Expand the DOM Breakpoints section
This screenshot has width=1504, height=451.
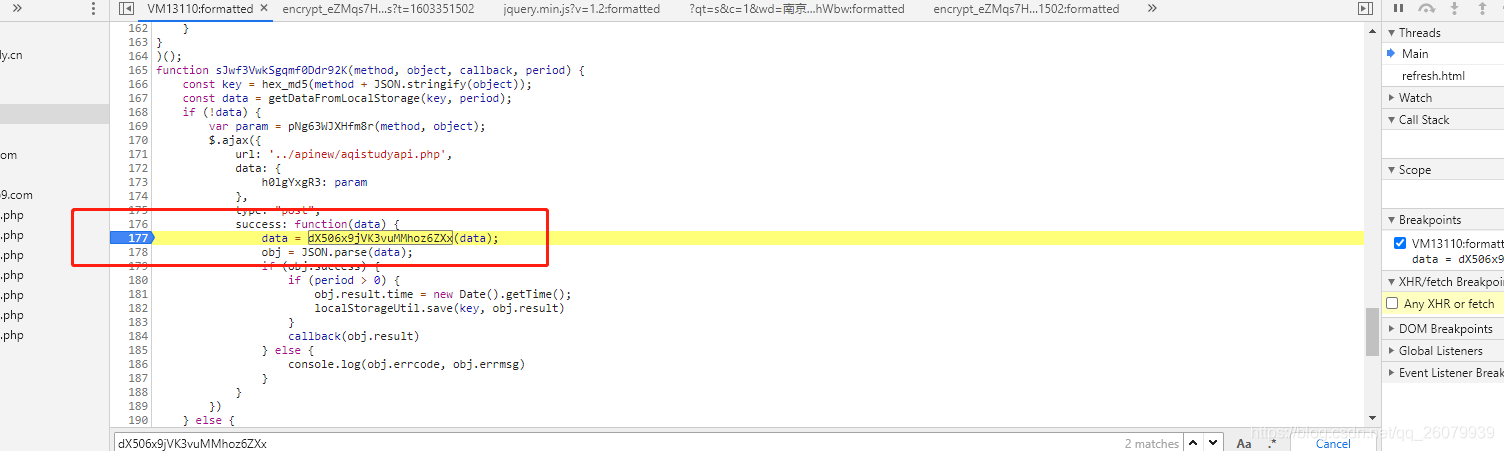pyautogui.click(x=1443, y=328)
